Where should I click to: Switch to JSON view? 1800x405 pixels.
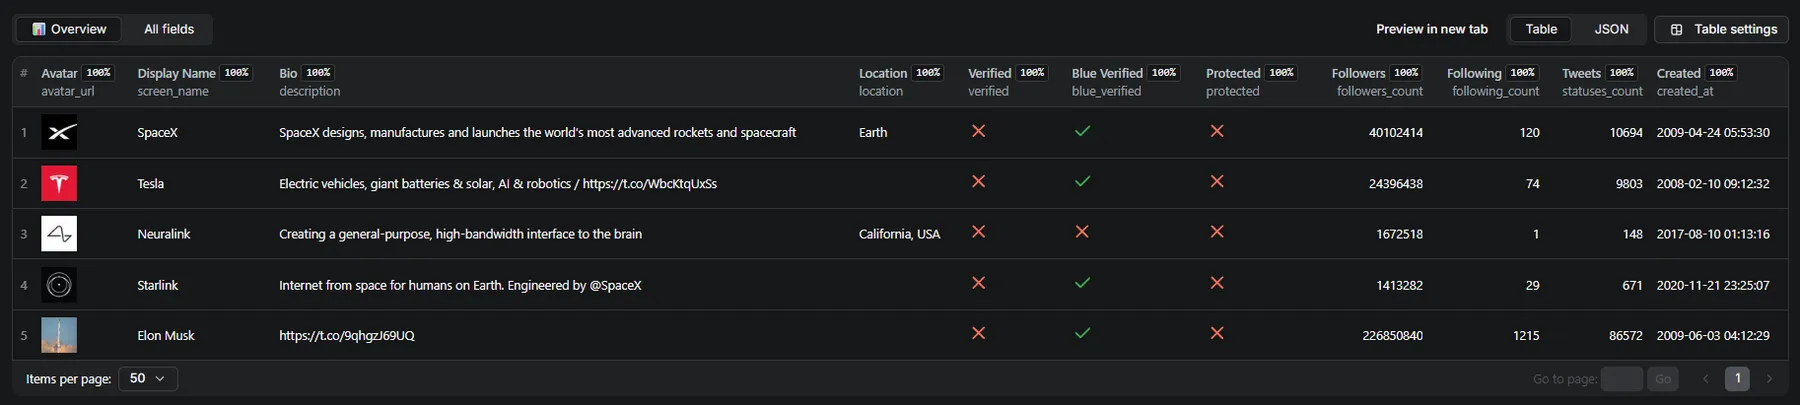tap(1611, 29)
